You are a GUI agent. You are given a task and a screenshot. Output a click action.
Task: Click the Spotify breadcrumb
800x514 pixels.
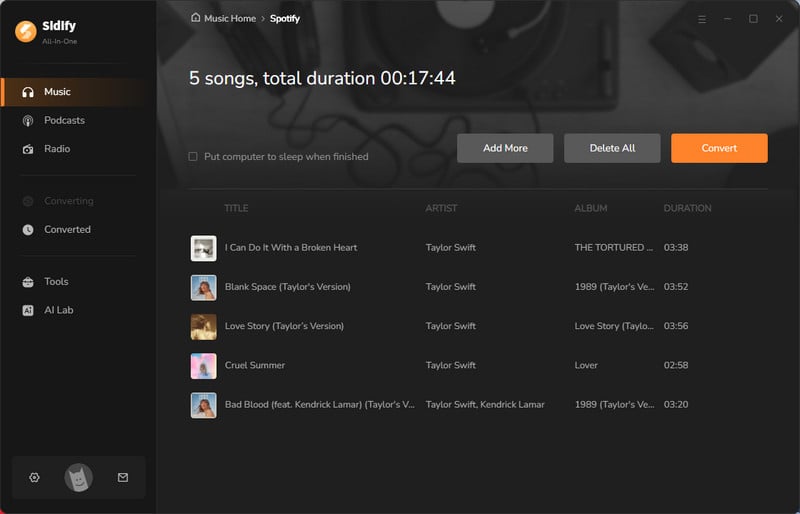click(285, 18)
